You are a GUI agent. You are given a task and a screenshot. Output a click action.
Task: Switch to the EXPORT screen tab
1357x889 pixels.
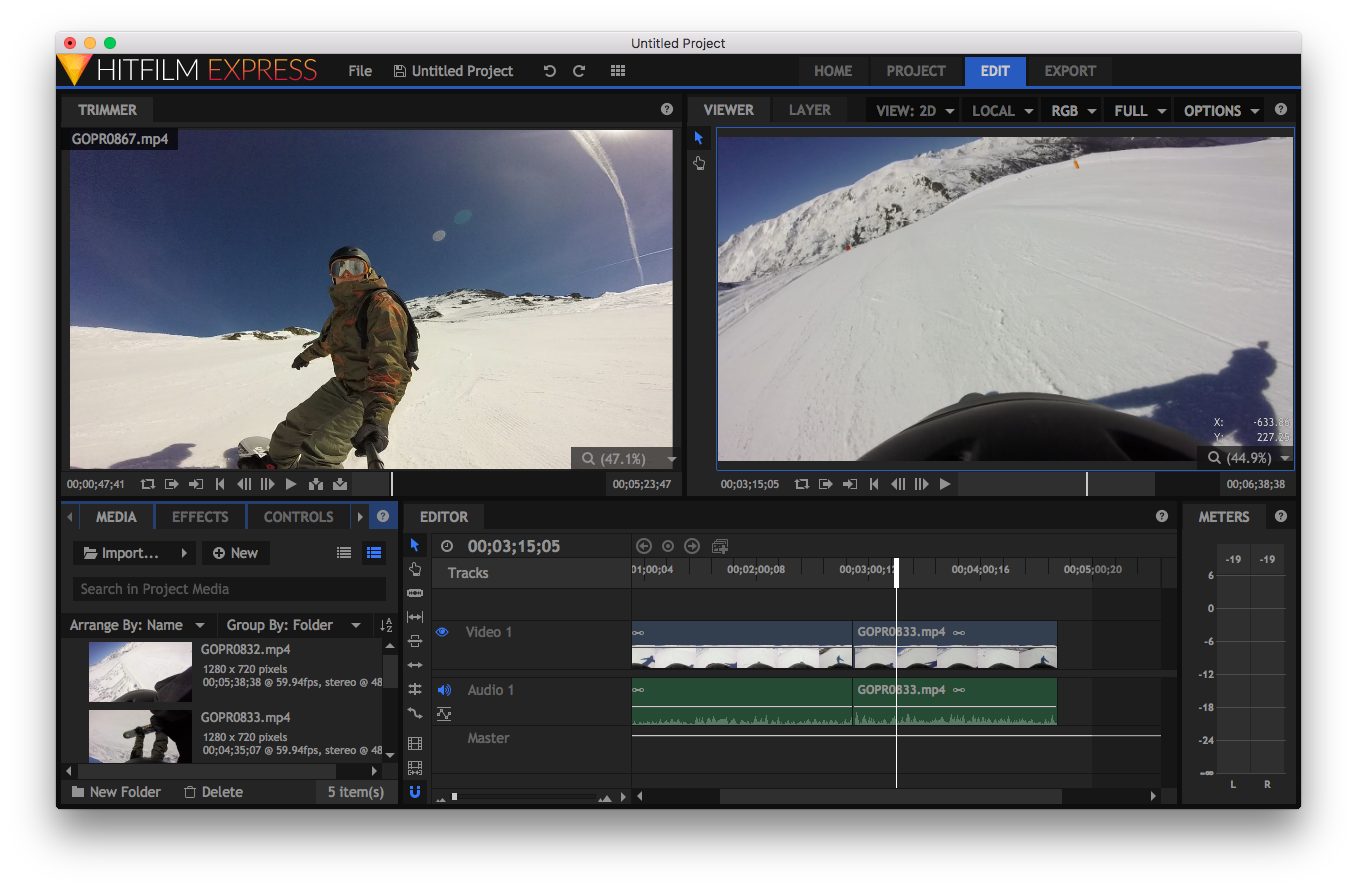coord(1070,71)
